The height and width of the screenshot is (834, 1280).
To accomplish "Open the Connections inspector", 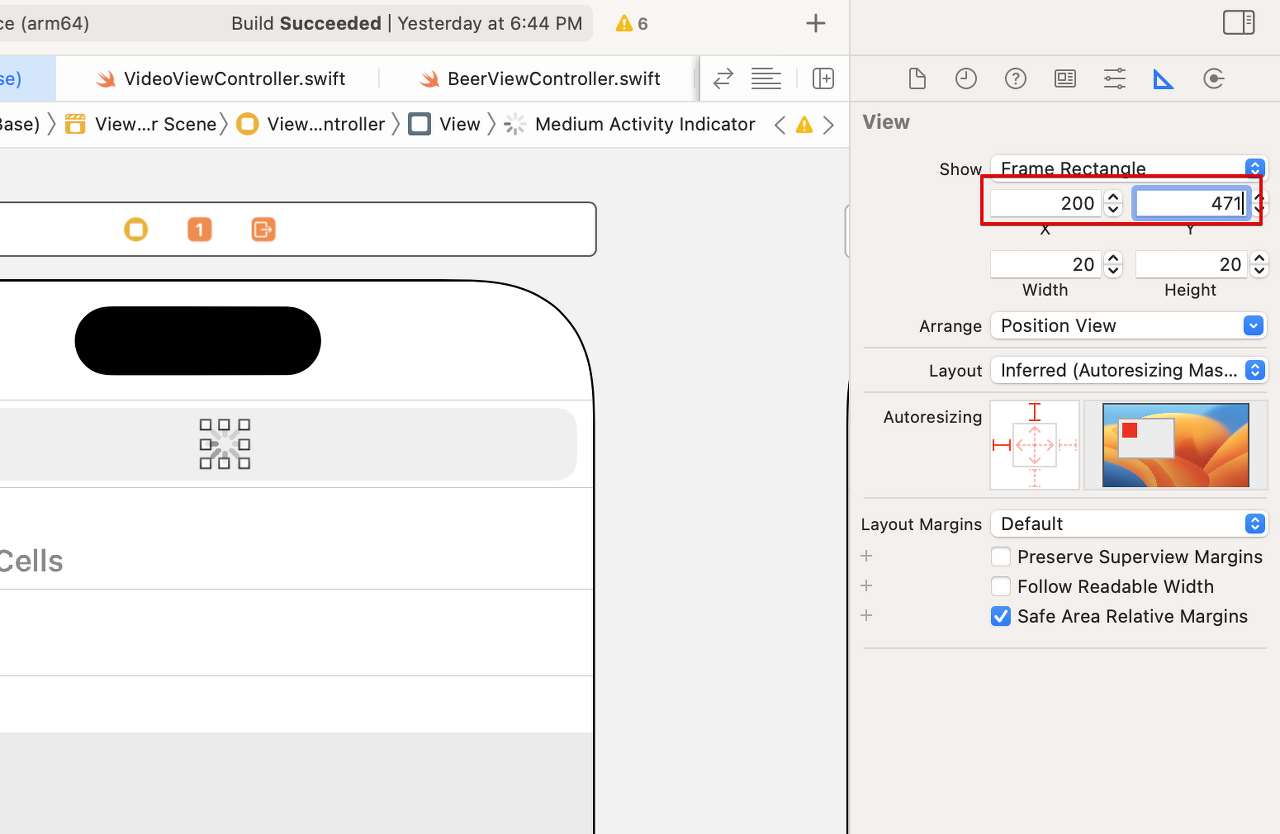I will [x=1214, y=79].
